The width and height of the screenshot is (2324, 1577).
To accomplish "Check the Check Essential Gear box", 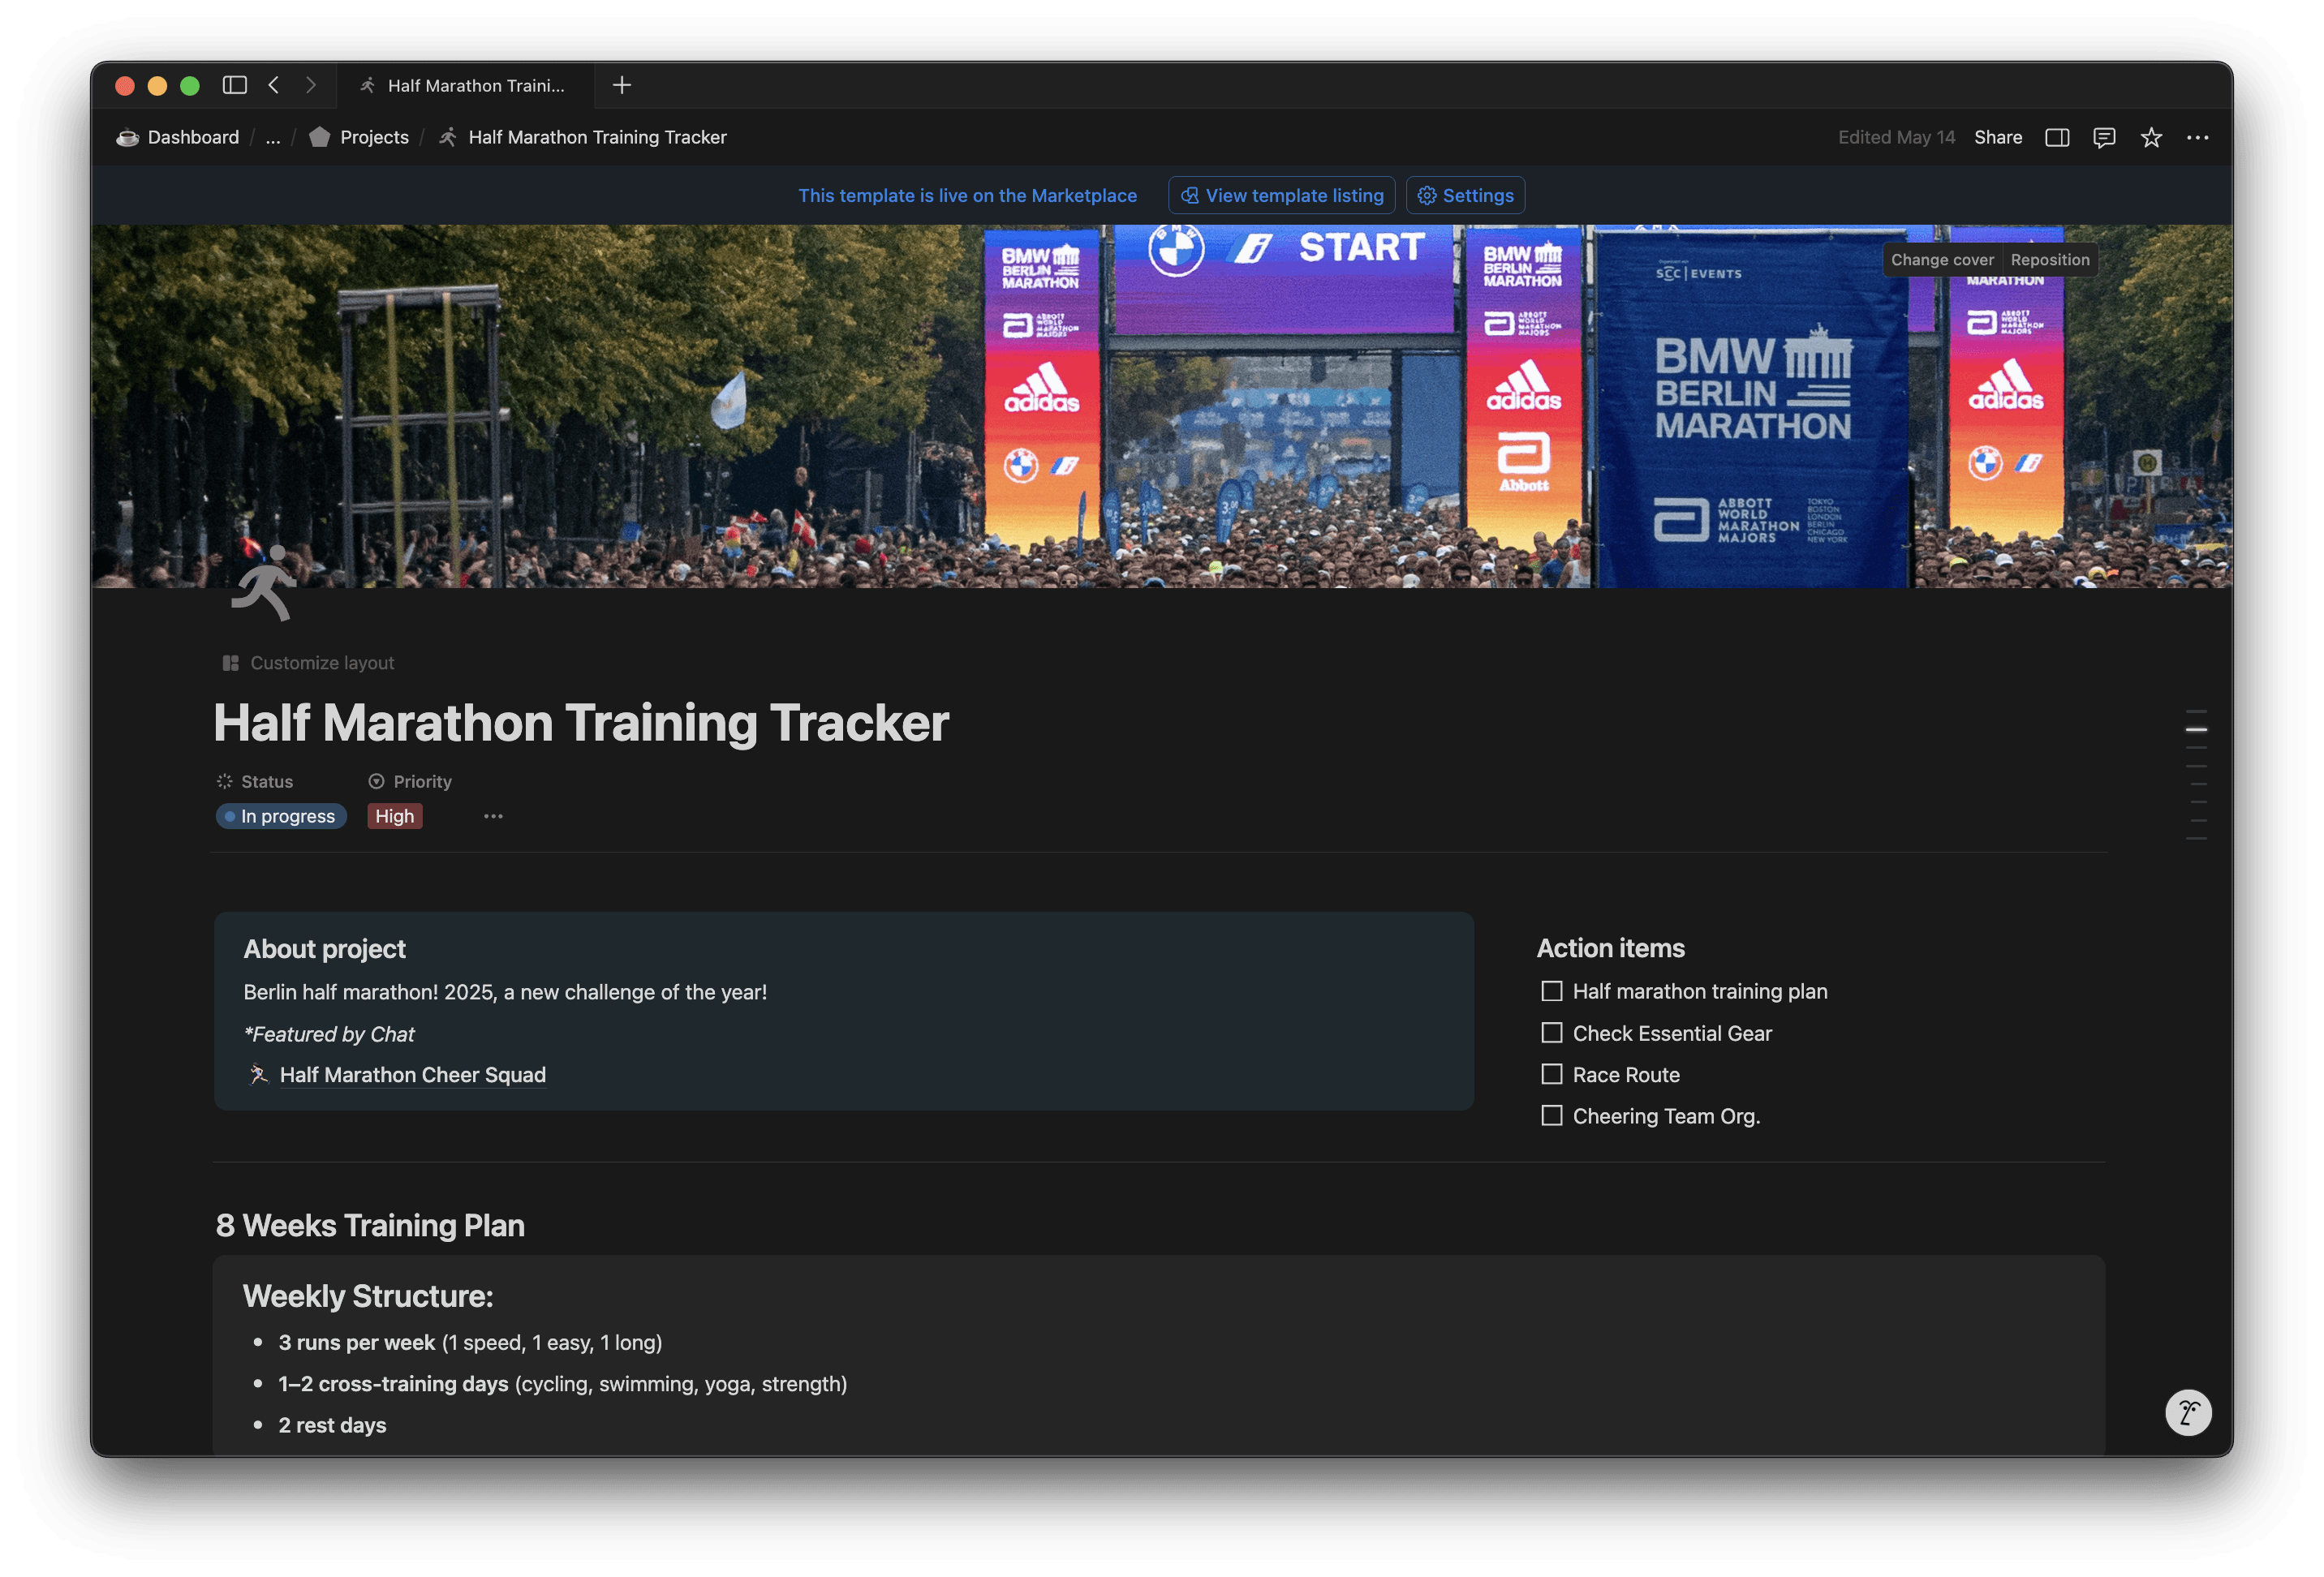I will pyautogui.click(x=1551, y=1032).
